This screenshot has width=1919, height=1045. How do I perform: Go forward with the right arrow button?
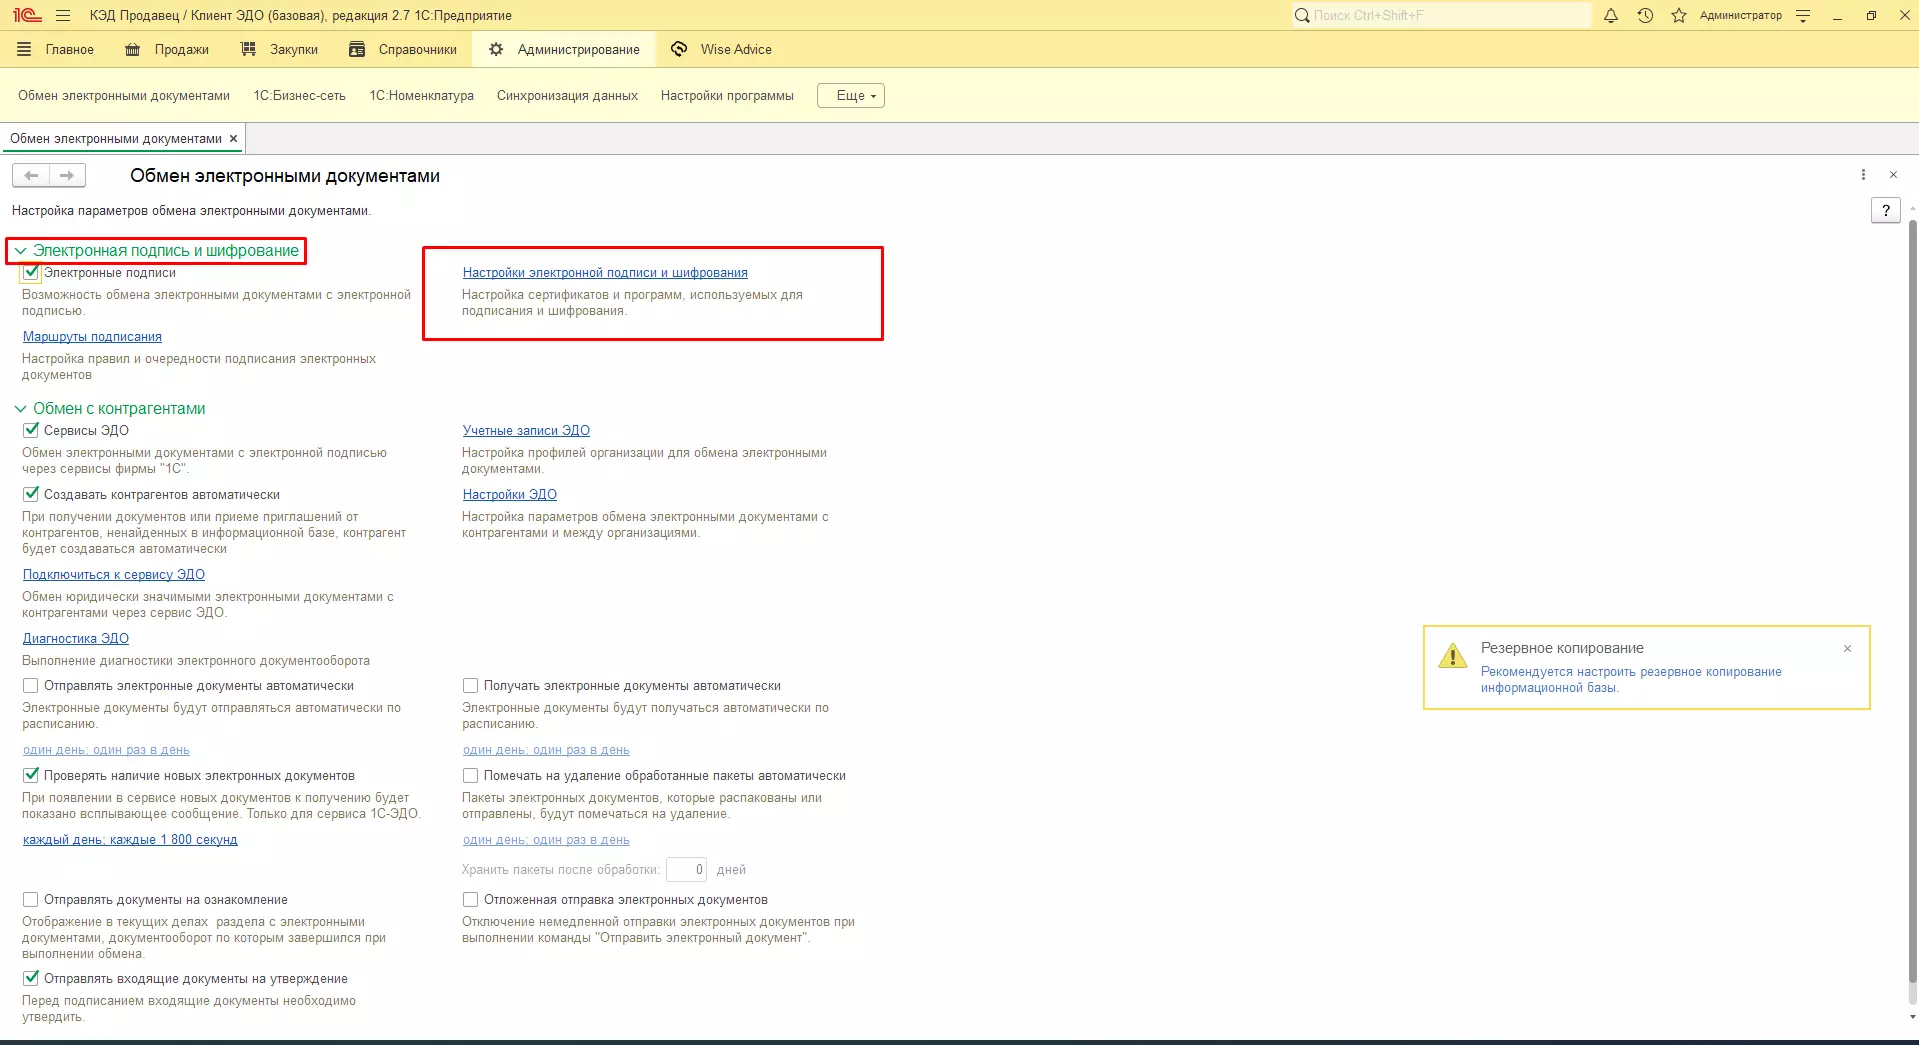tap(67, 175)
